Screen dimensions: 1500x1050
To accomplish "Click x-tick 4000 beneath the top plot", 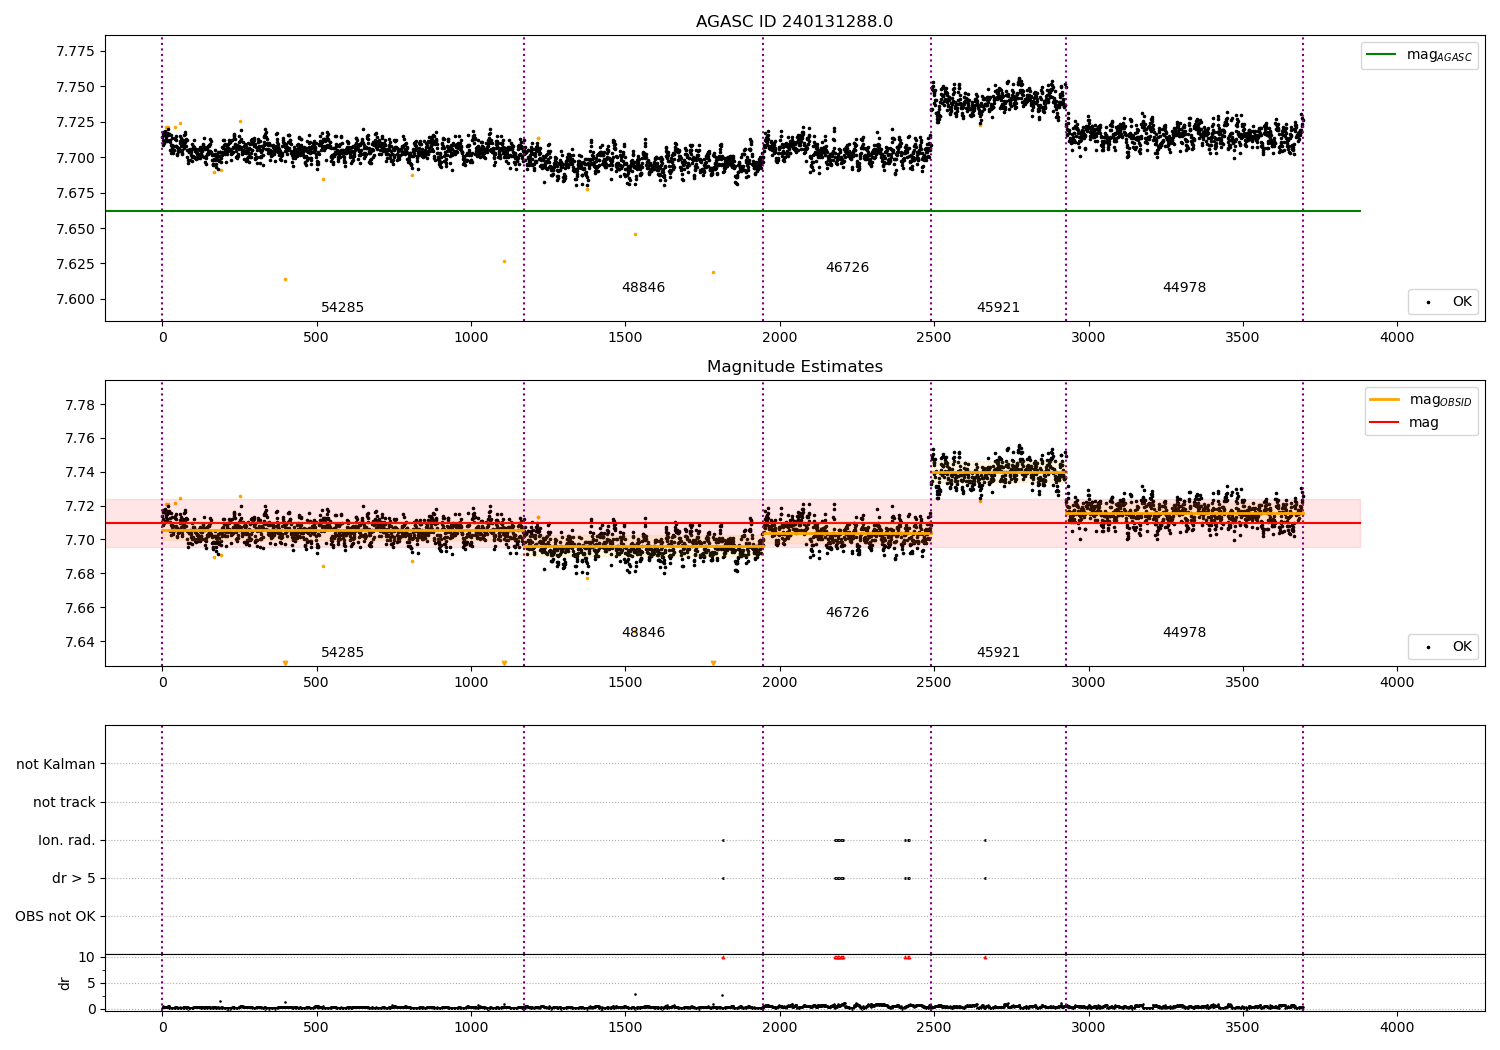I will [1397, 338].
